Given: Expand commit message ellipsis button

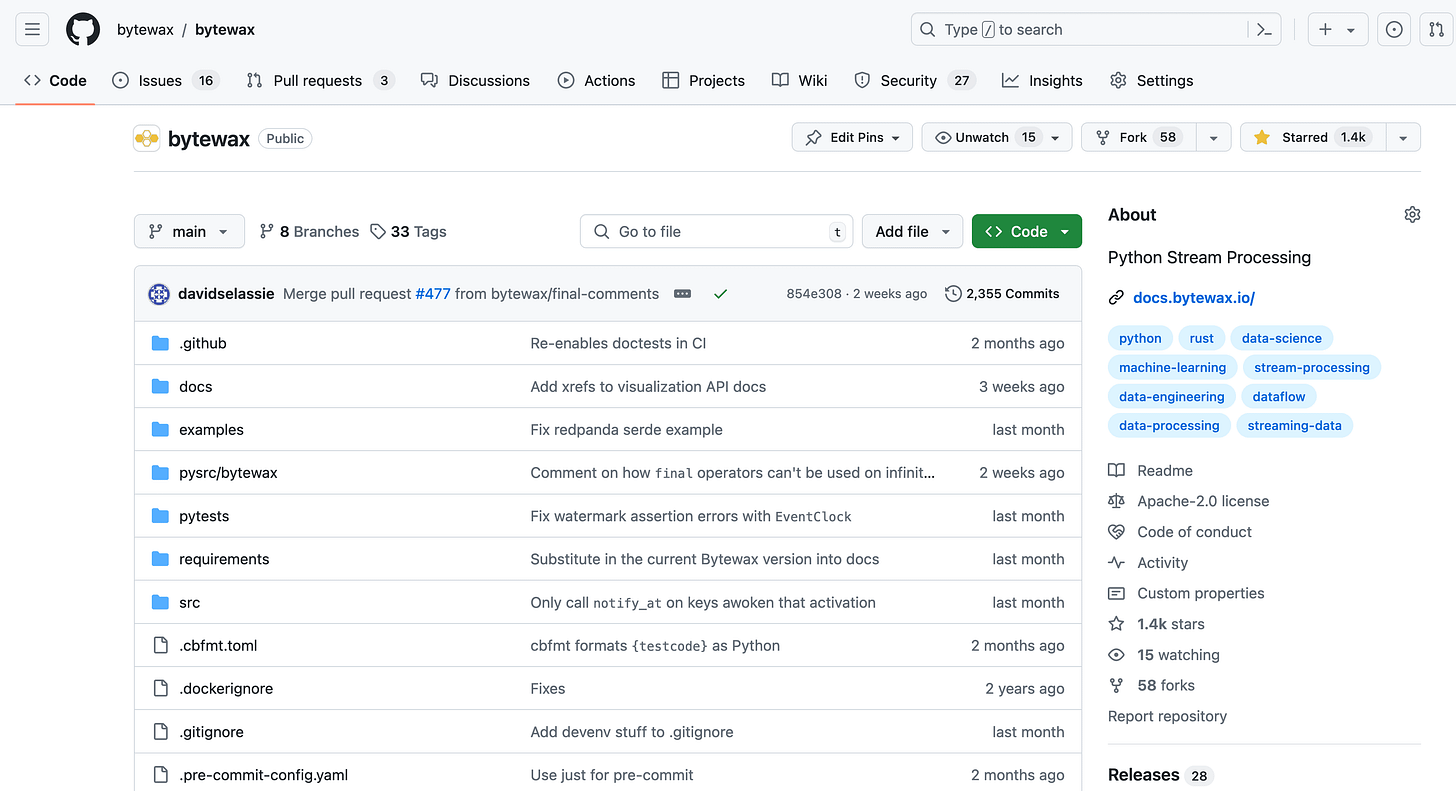Looking at the screenshot, I should [682, 294].
